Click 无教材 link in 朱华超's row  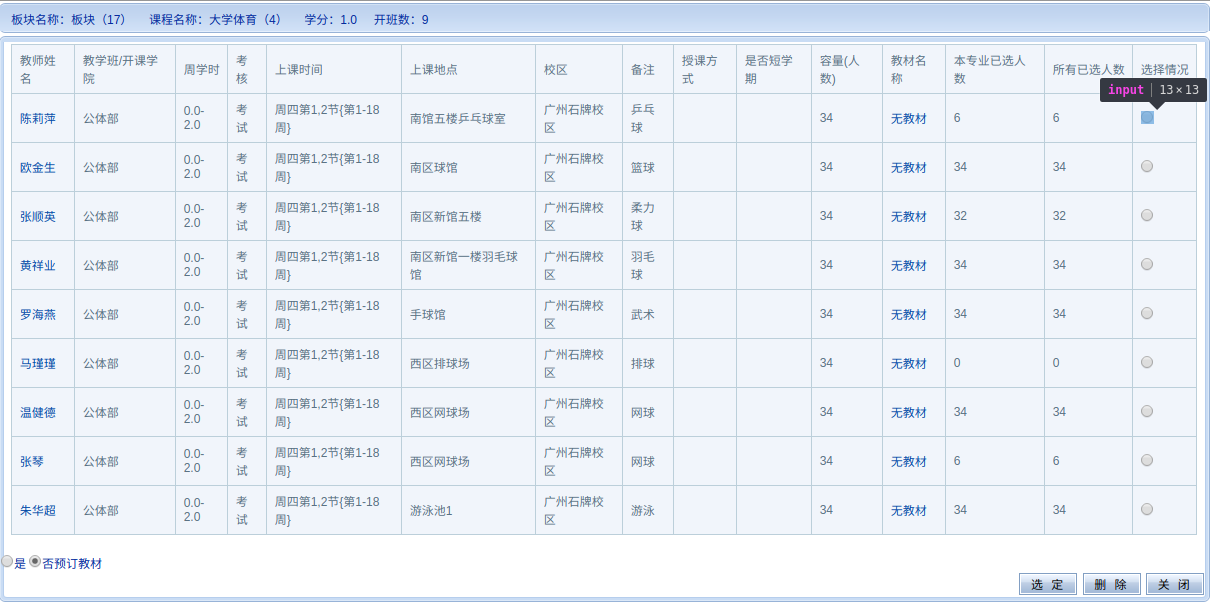[909, 510]
